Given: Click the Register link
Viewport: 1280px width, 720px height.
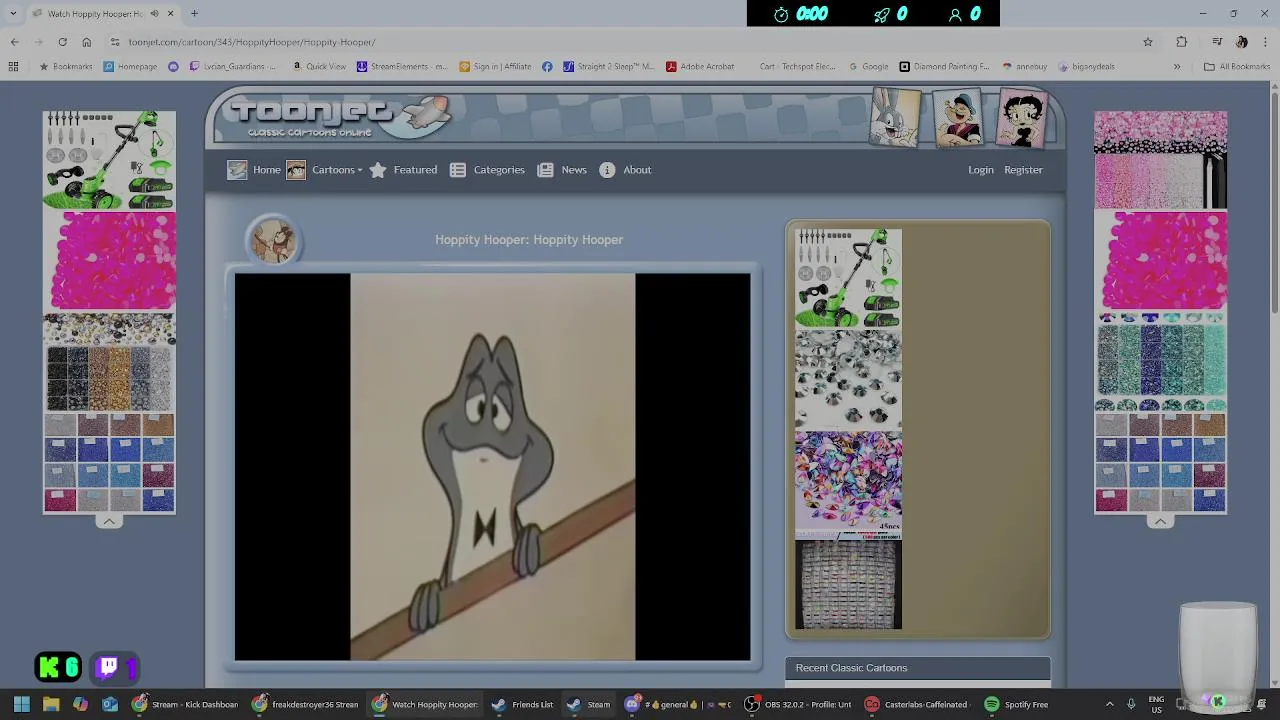Looking at the screenshot, I should [x=1023, y=170].
